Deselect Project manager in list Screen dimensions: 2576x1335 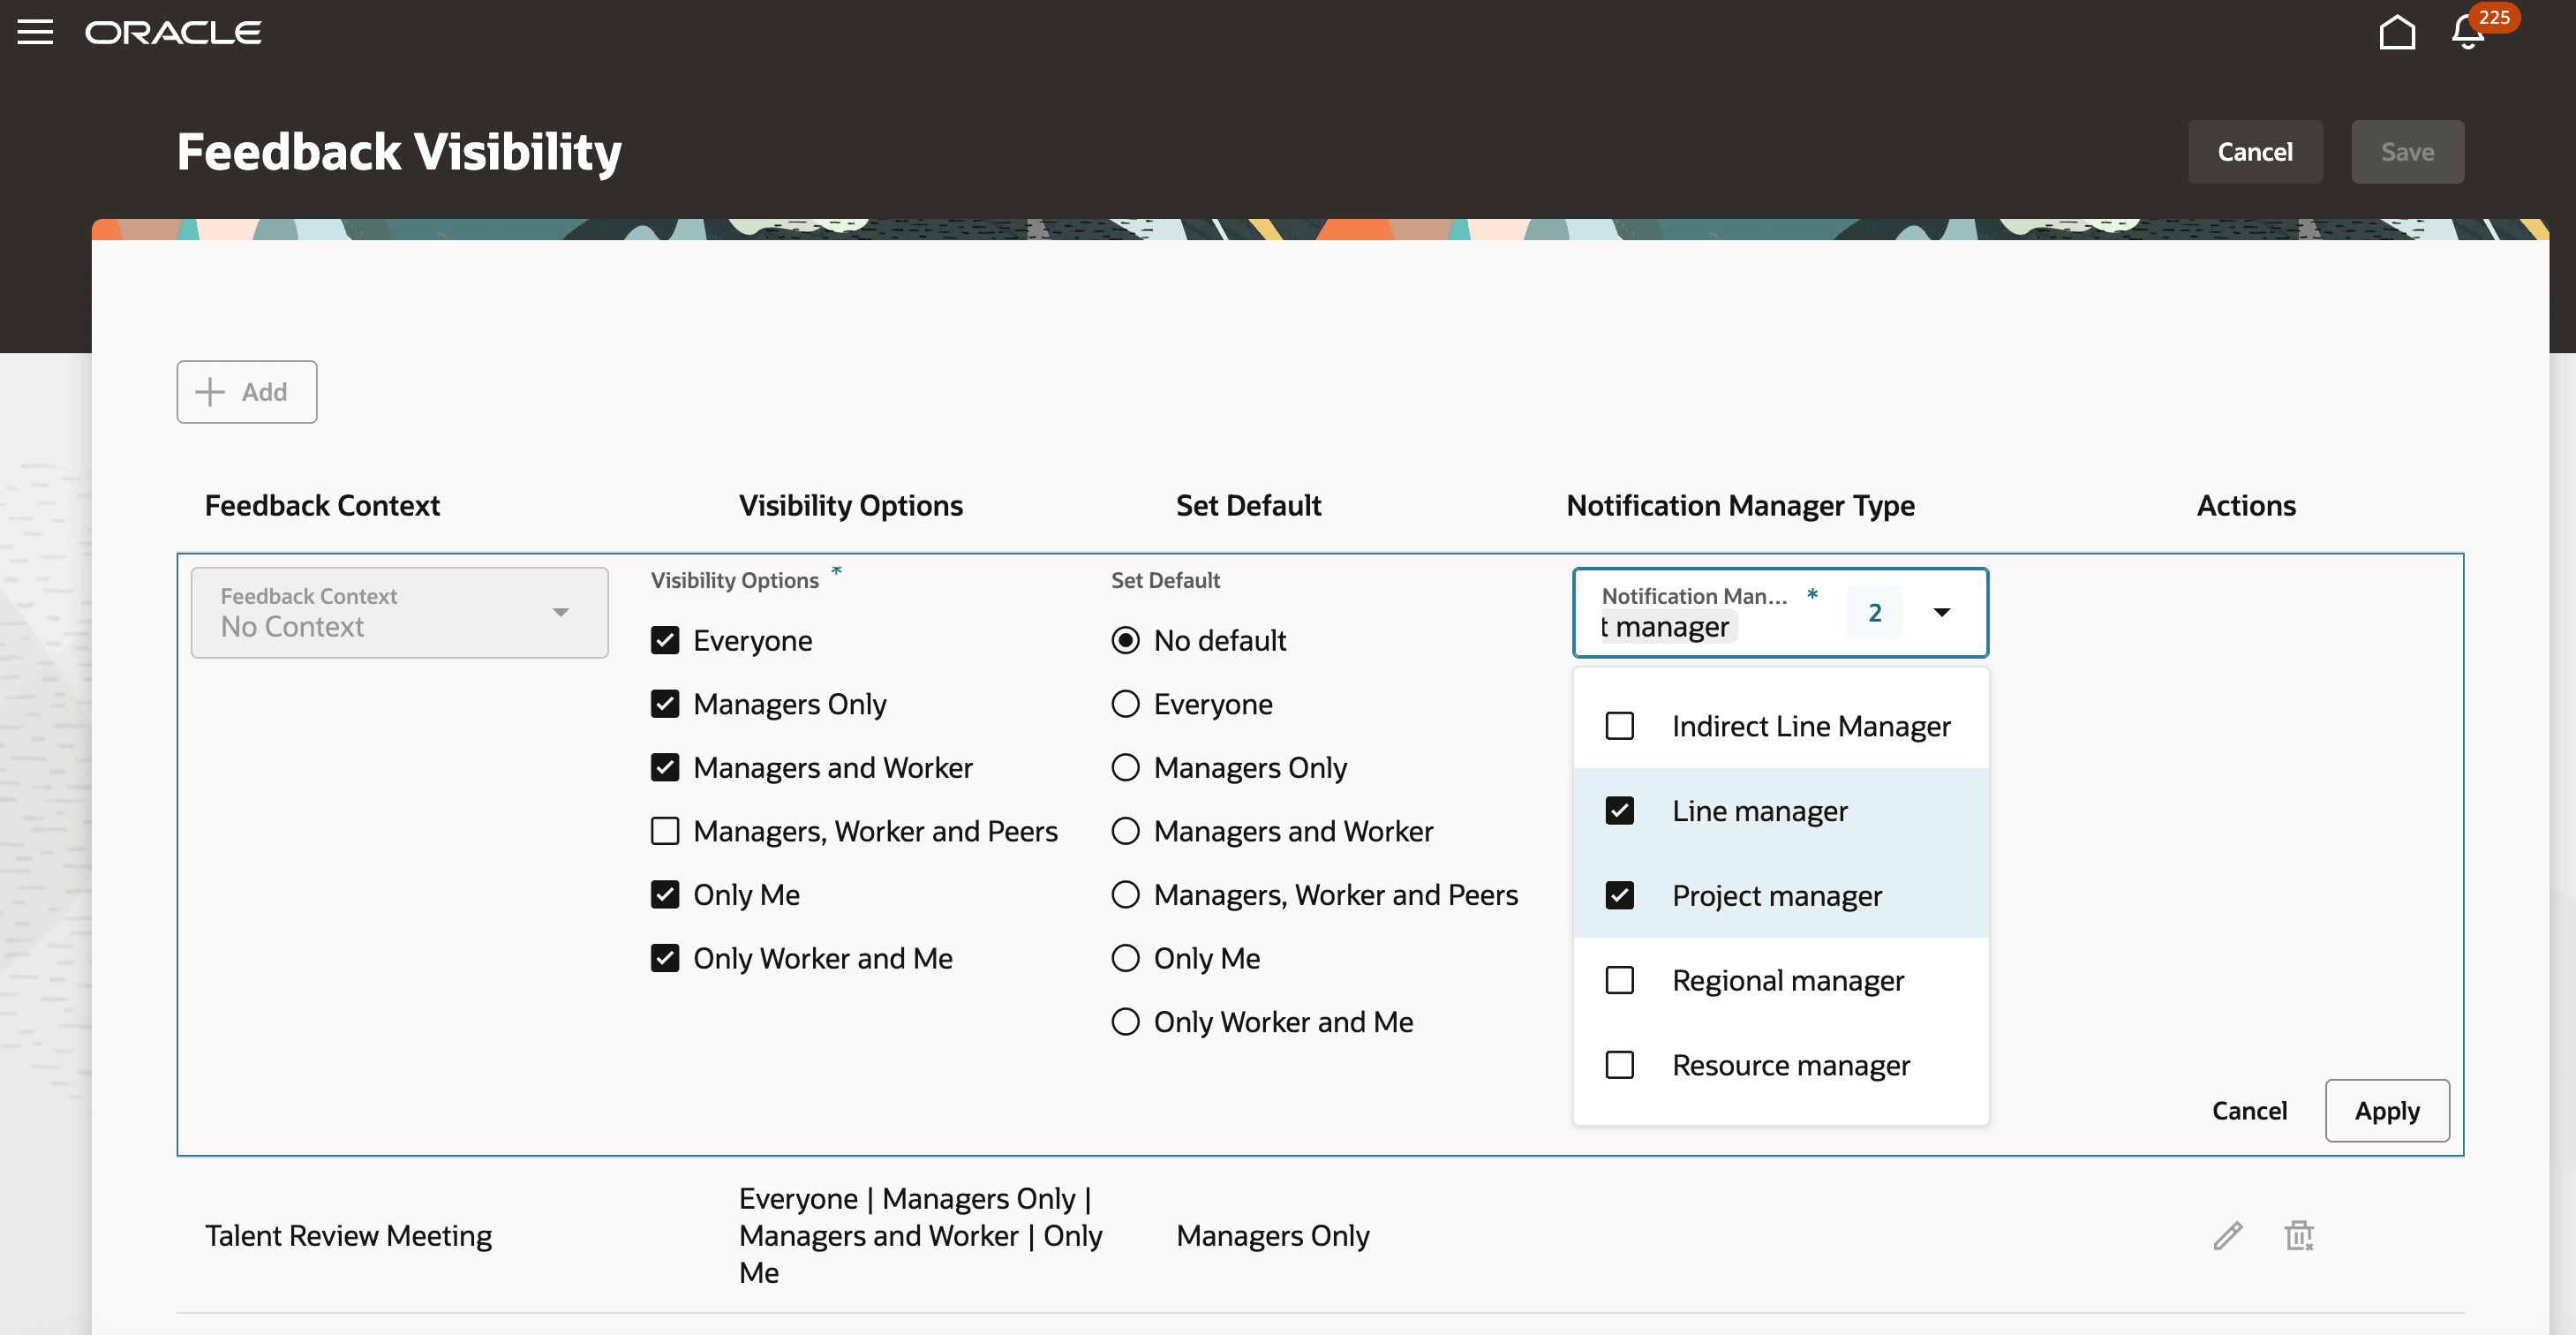[x=1619, y=895]
